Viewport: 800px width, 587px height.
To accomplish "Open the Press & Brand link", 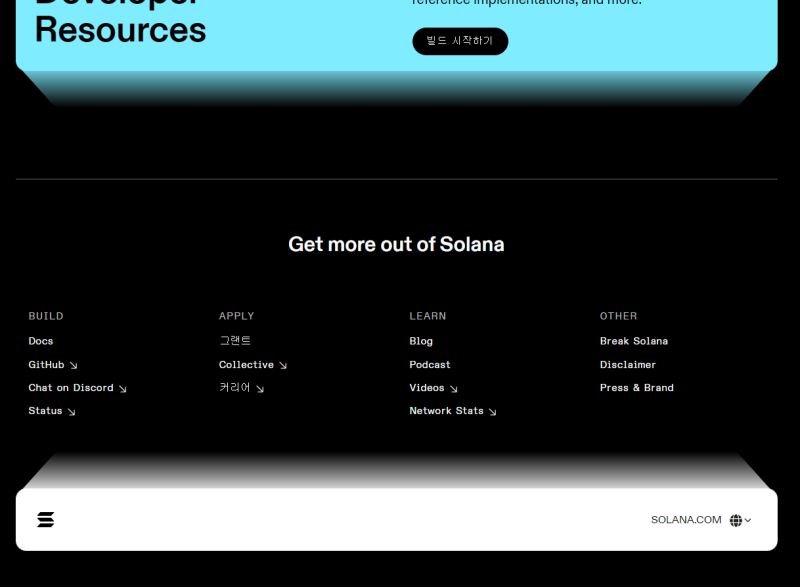I will pyautogui.click(x=637, y=388).
